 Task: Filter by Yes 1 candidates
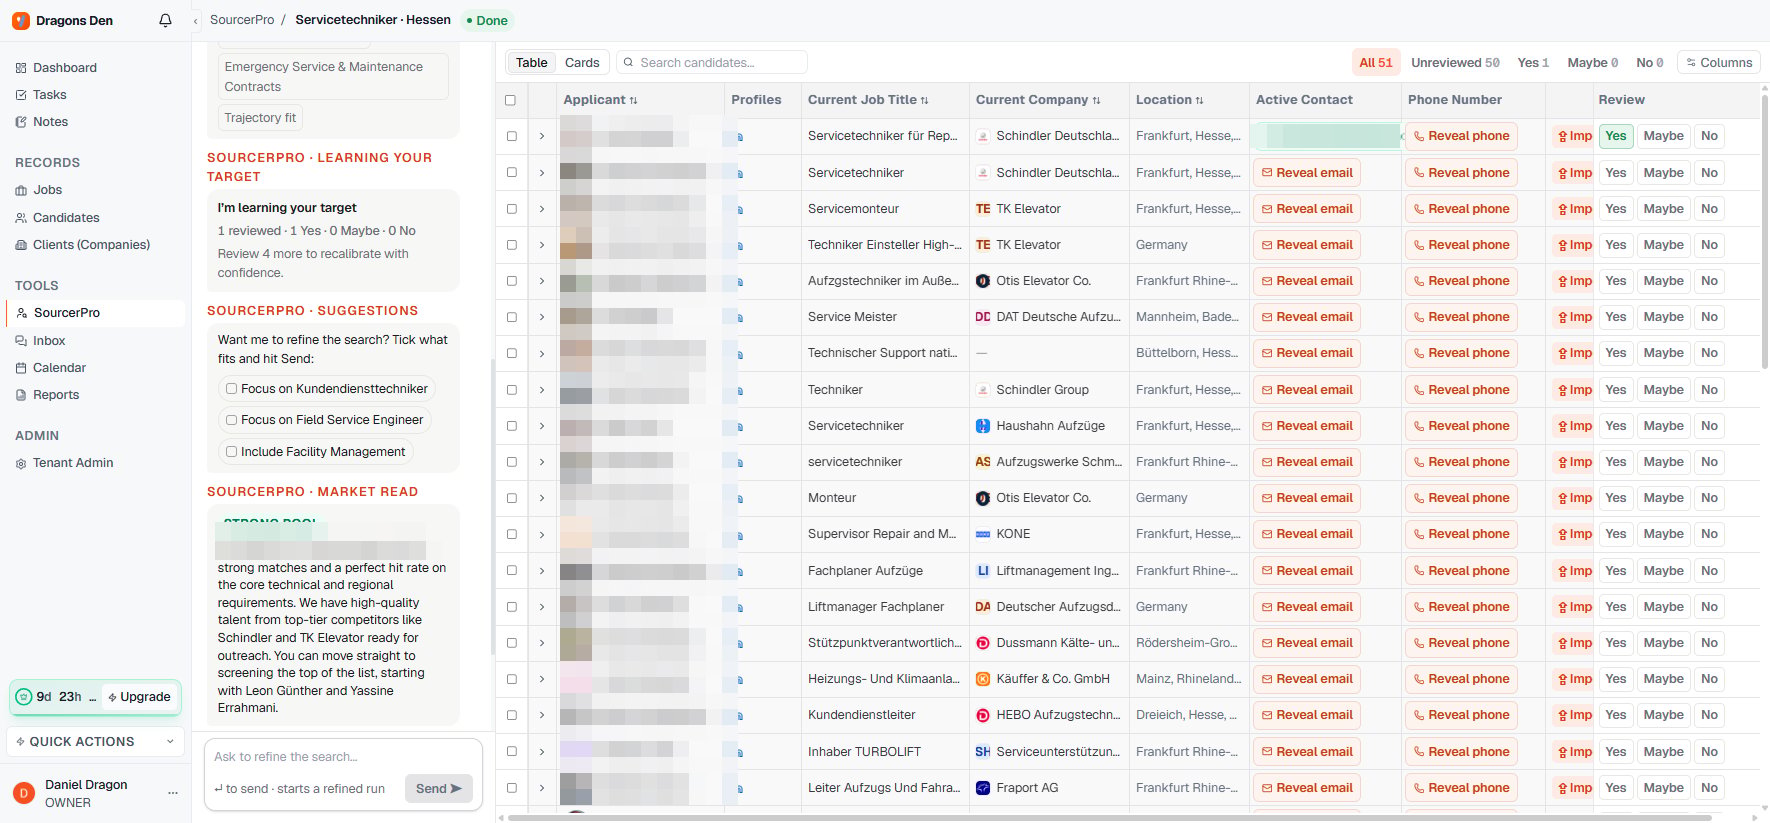click(1532, 63)
